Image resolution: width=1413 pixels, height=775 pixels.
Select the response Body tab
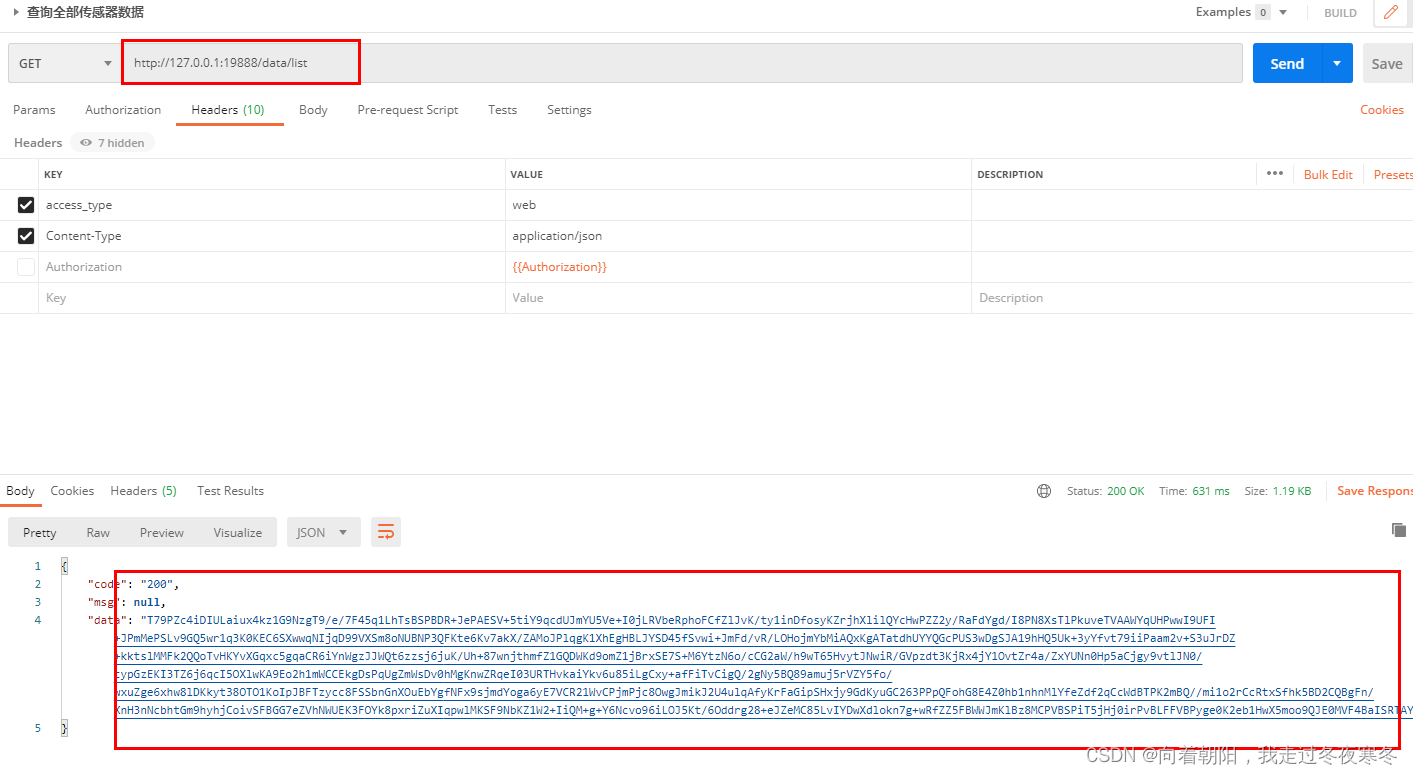(20, 491)
